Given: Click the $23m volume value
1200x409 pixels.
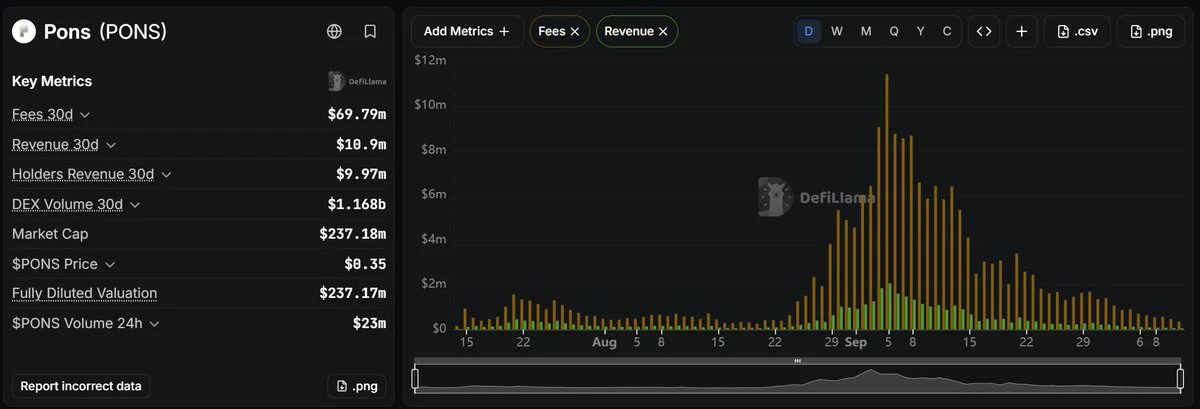Looking at the screenshot, I should (x=369, y=323).
